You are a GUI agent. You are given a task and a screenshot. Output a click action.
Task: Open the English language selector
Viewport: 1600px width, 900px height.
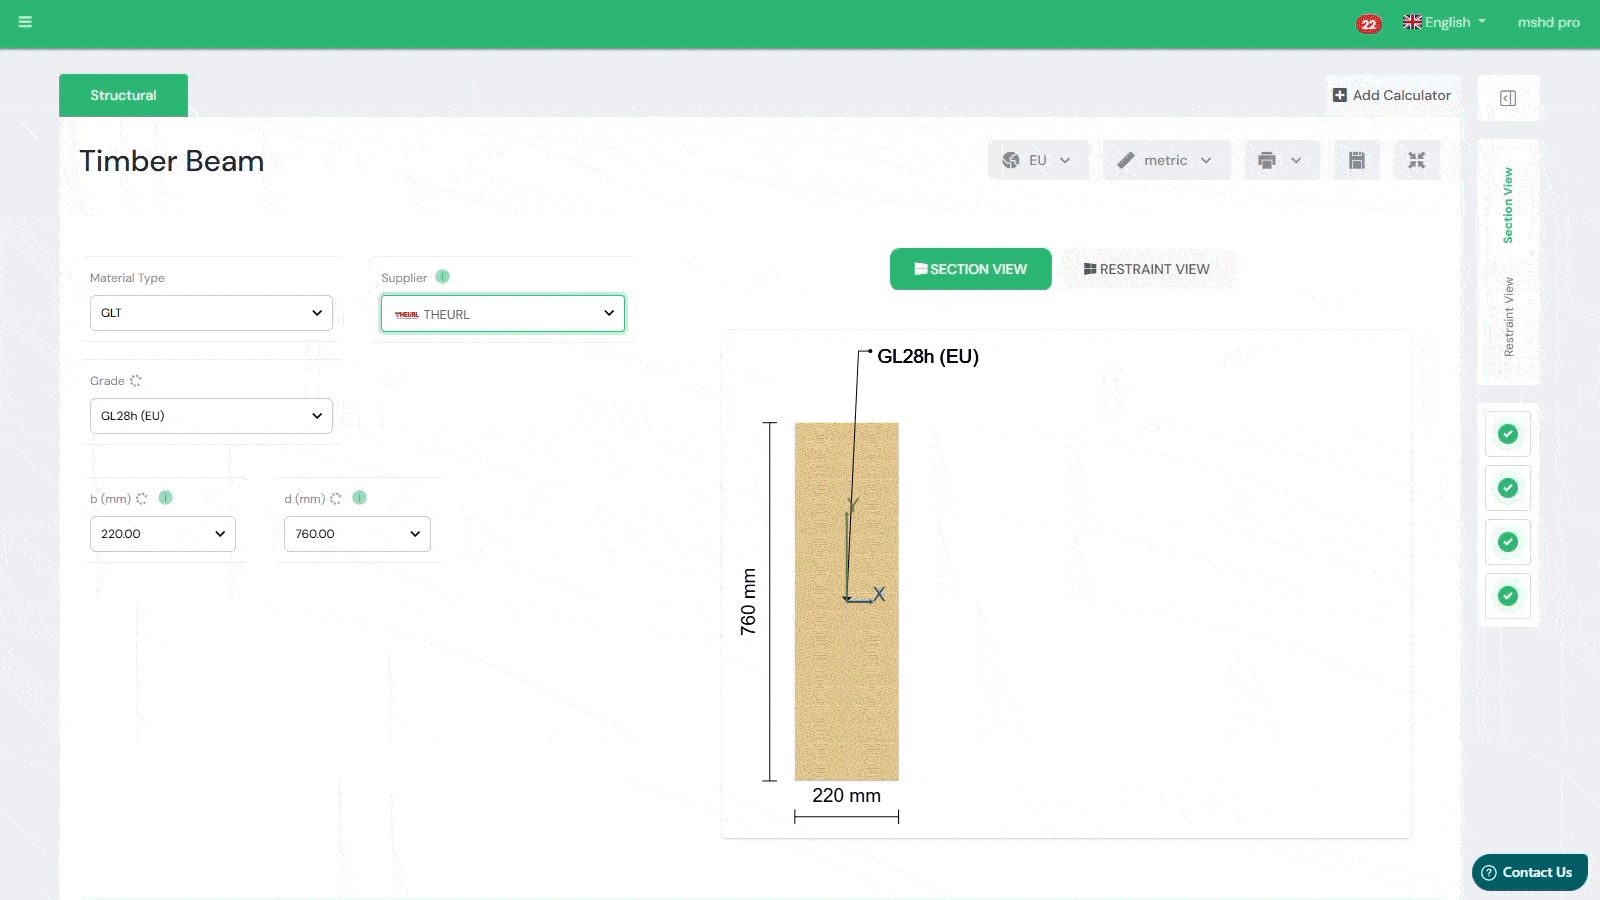(x=1444, y=22)
